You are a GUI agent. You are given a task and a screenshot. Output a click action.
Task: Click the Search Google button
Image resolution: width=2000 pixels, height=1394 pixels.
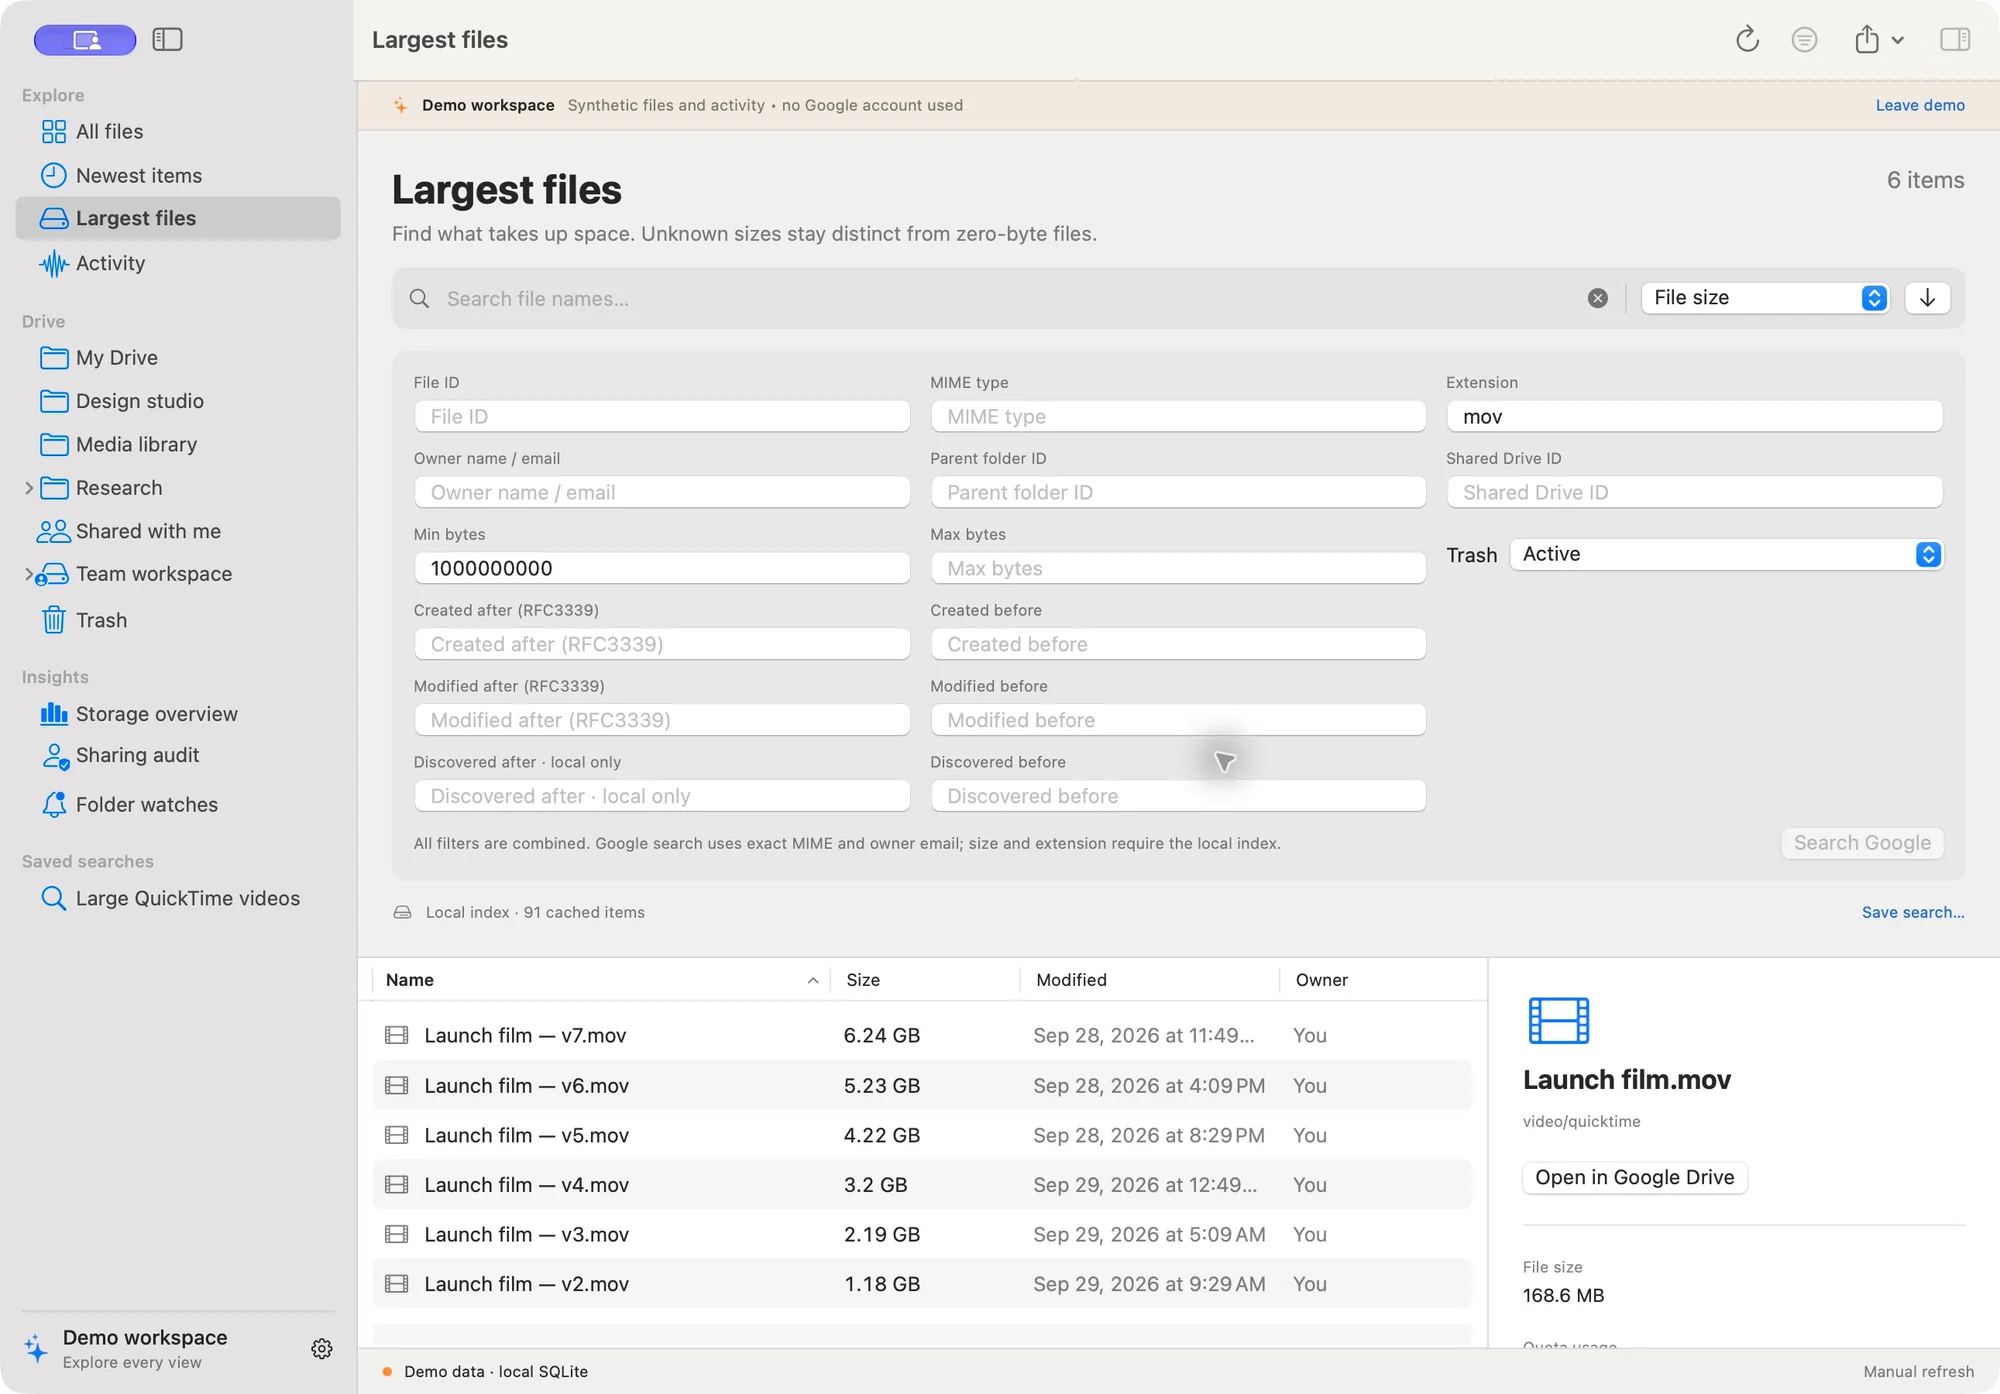(x=1862, y=843)
